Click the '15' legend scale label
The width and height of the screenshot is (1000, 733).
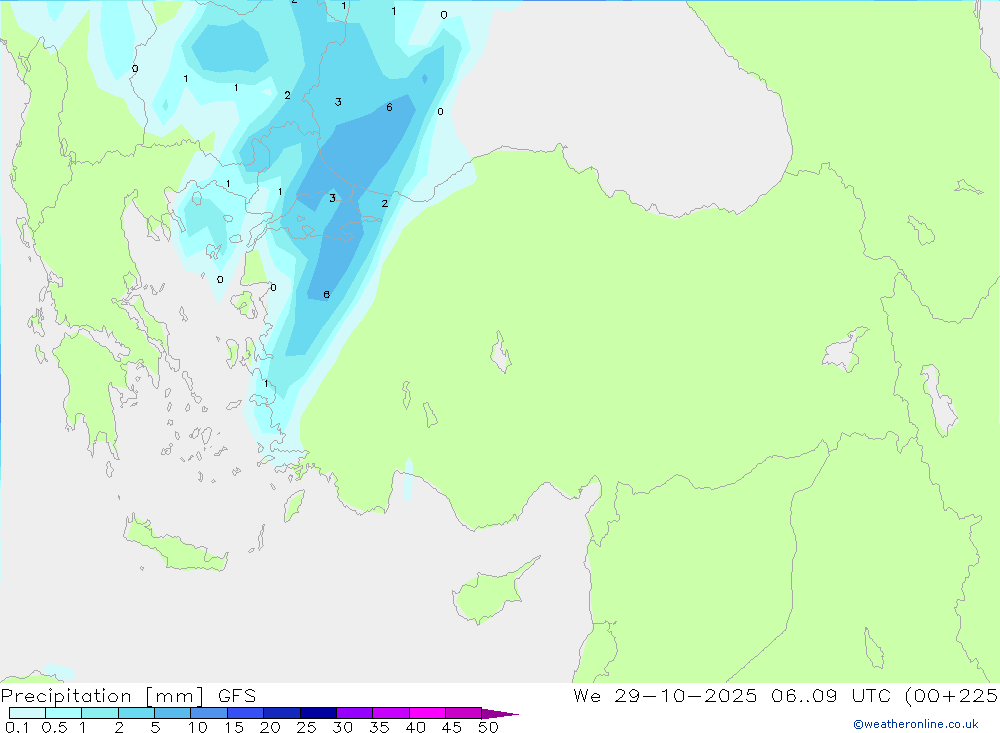234,727
